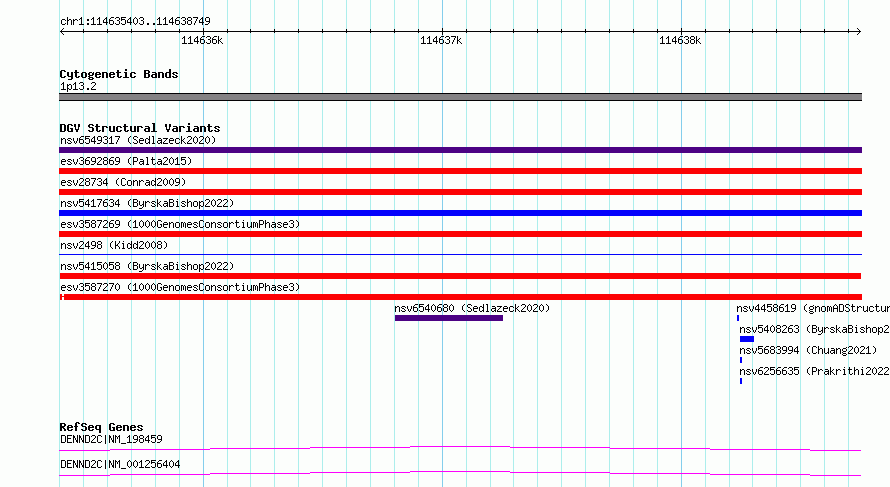The width and height of the screenshot is (890, 487).
Task: Click the nsv6540680 (Sedlazeck2020) short purple bar
Action: click(449, 318)
